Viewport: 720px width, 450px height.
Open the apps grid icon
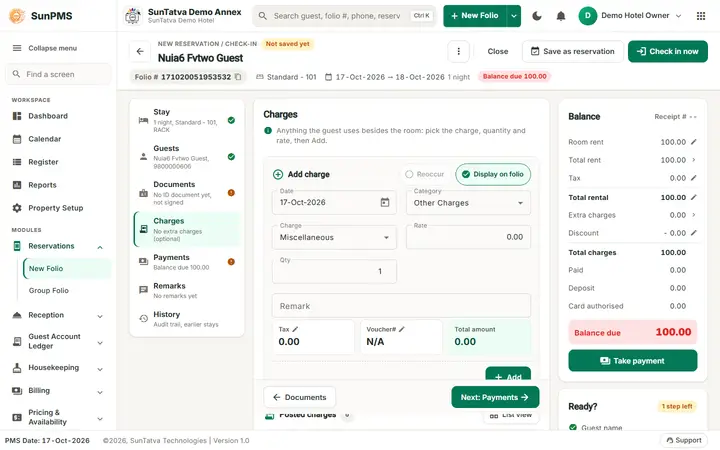[701, 16]
